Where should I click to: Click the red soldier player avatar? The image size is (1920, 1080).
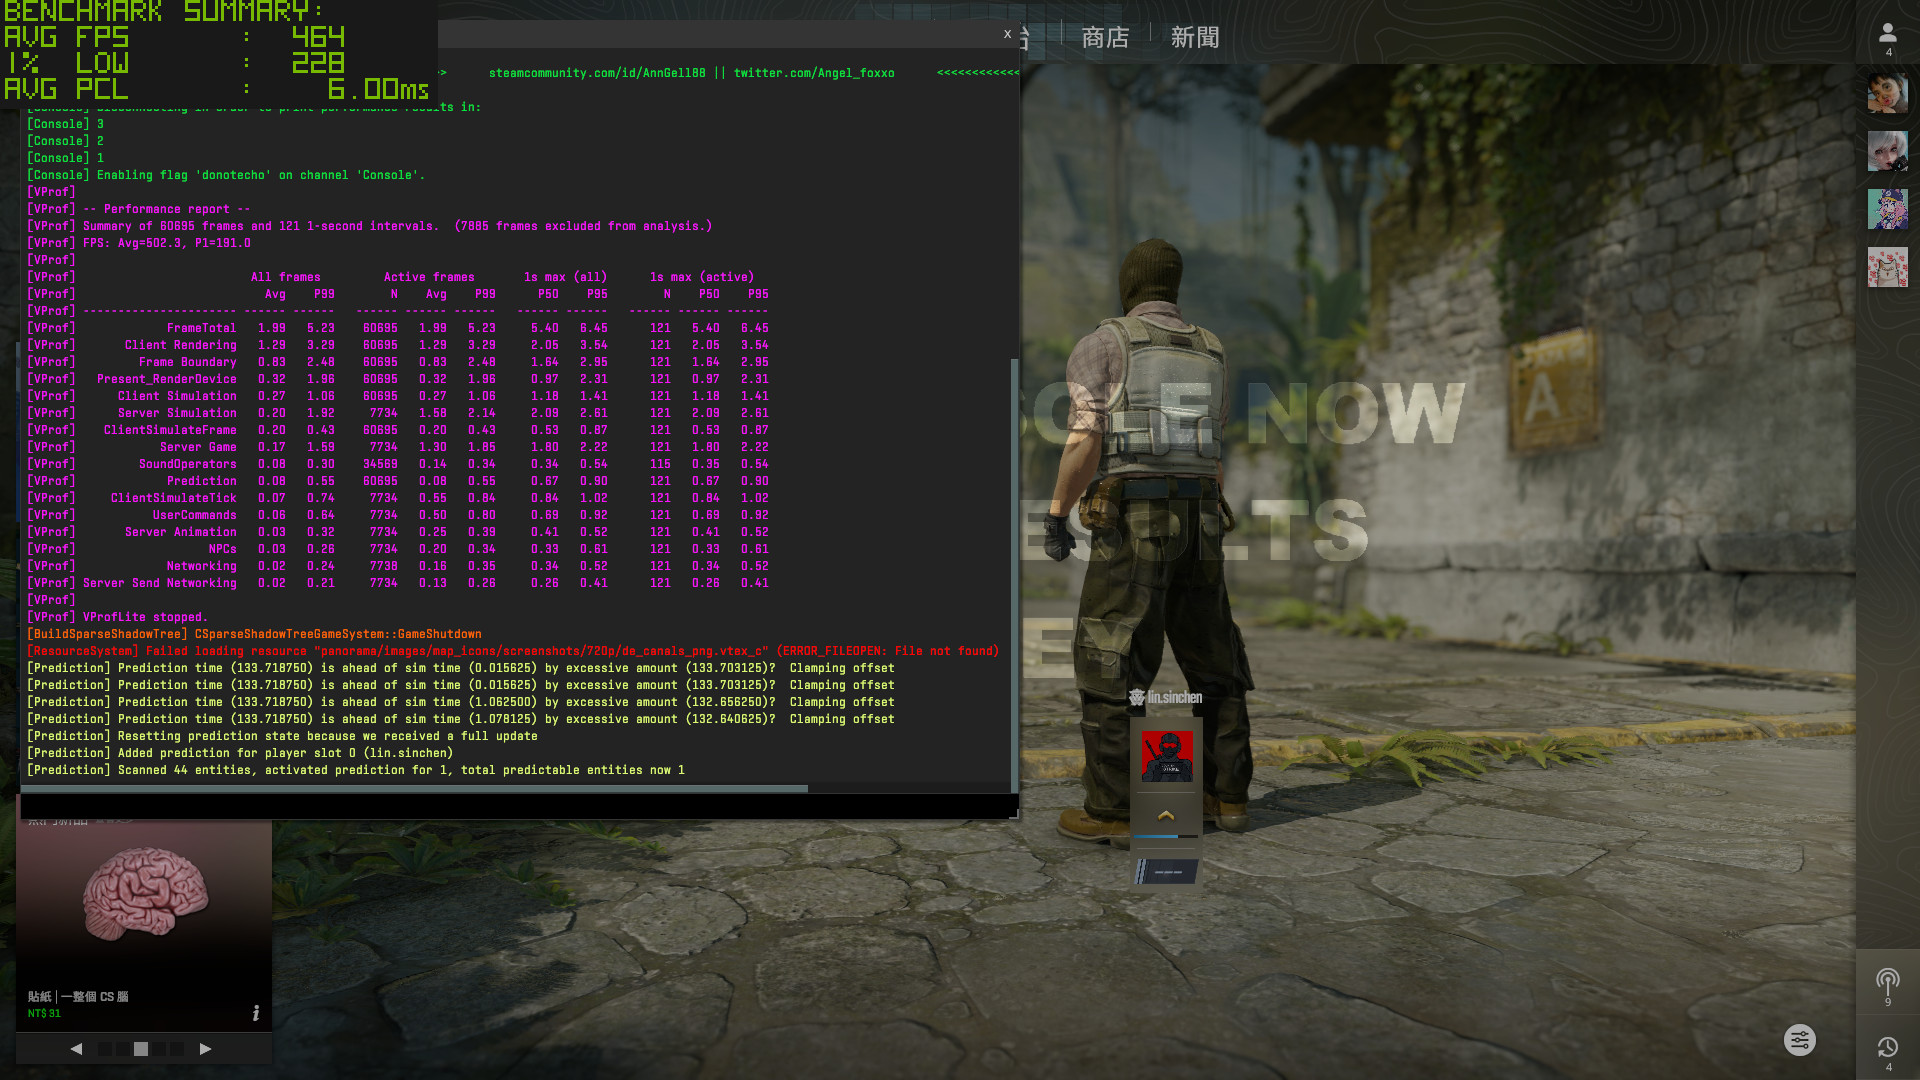click(1167, 756)
